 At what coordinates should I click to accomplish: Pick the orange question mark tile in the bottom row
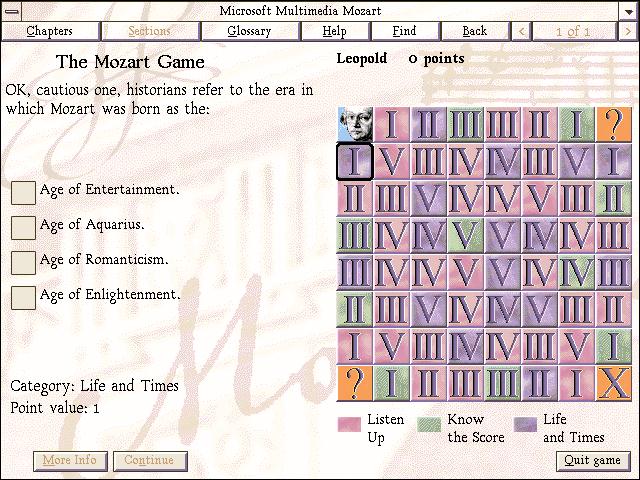click(355, 383)
